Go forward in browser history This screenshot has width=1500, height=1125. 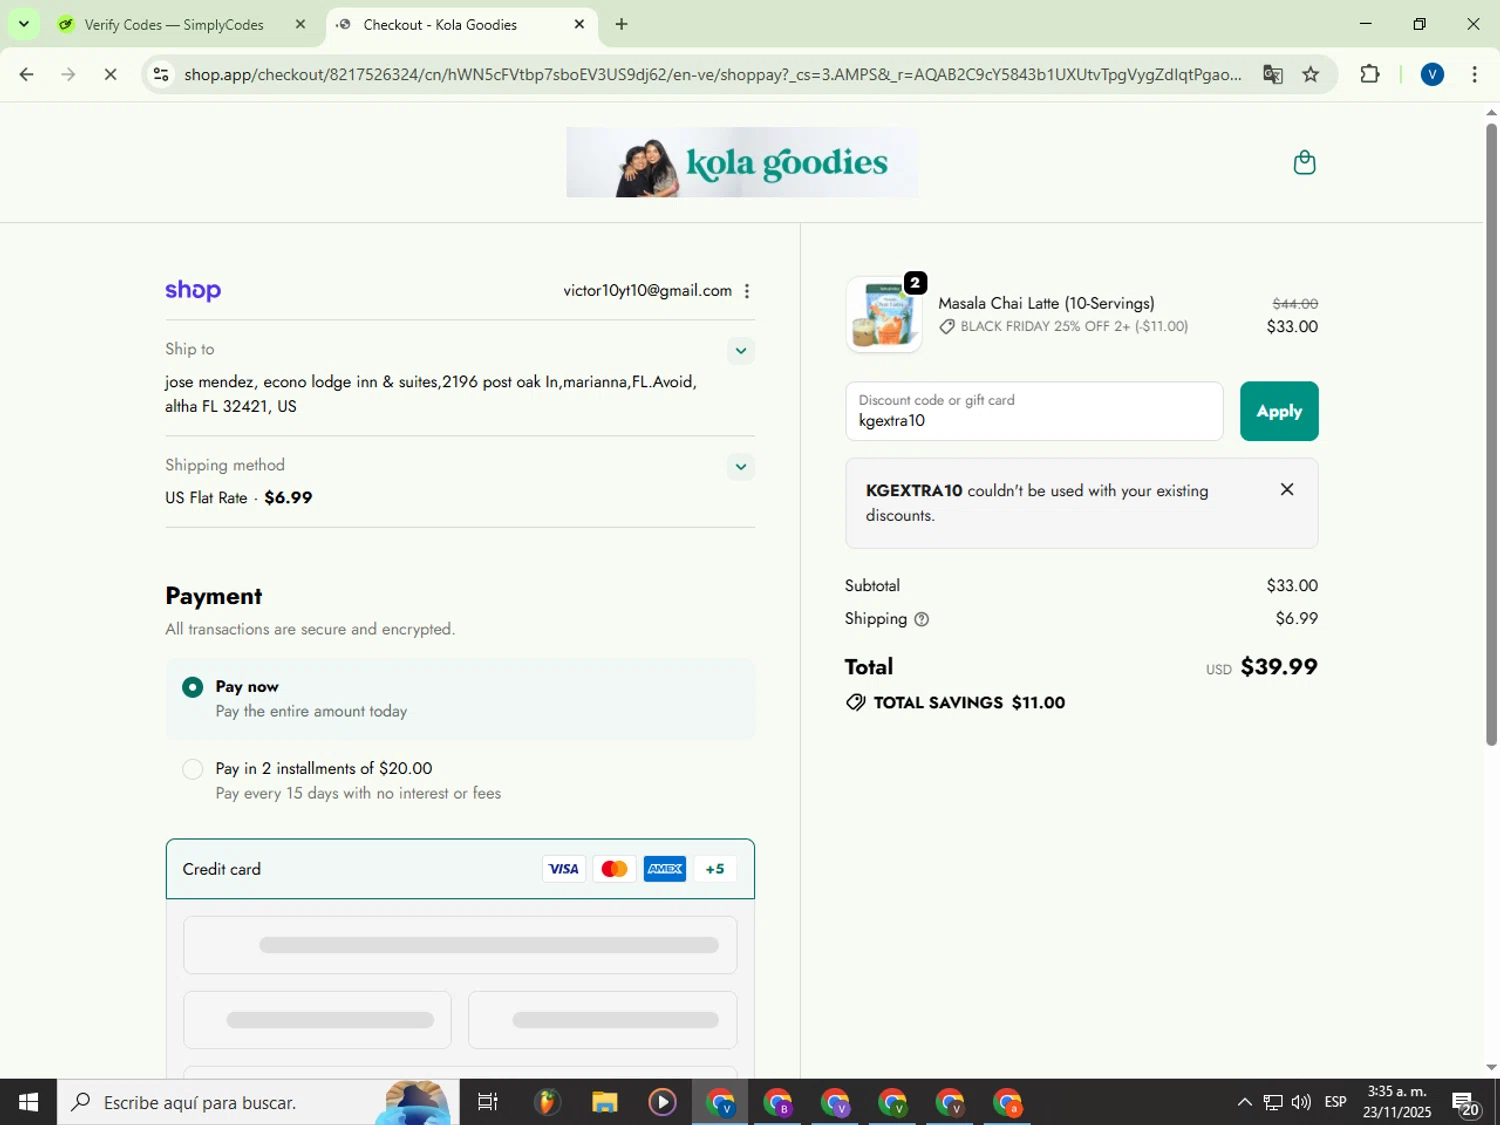[68, 74]
